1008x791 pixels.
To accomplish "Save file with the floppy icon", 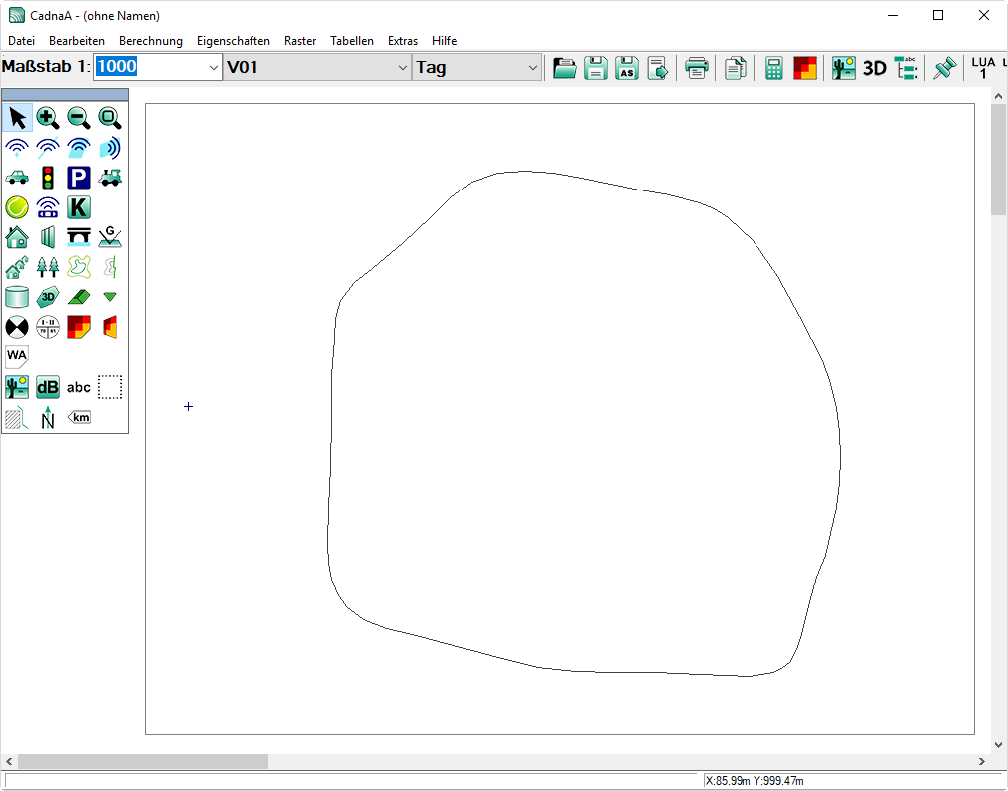I will 596,68.
